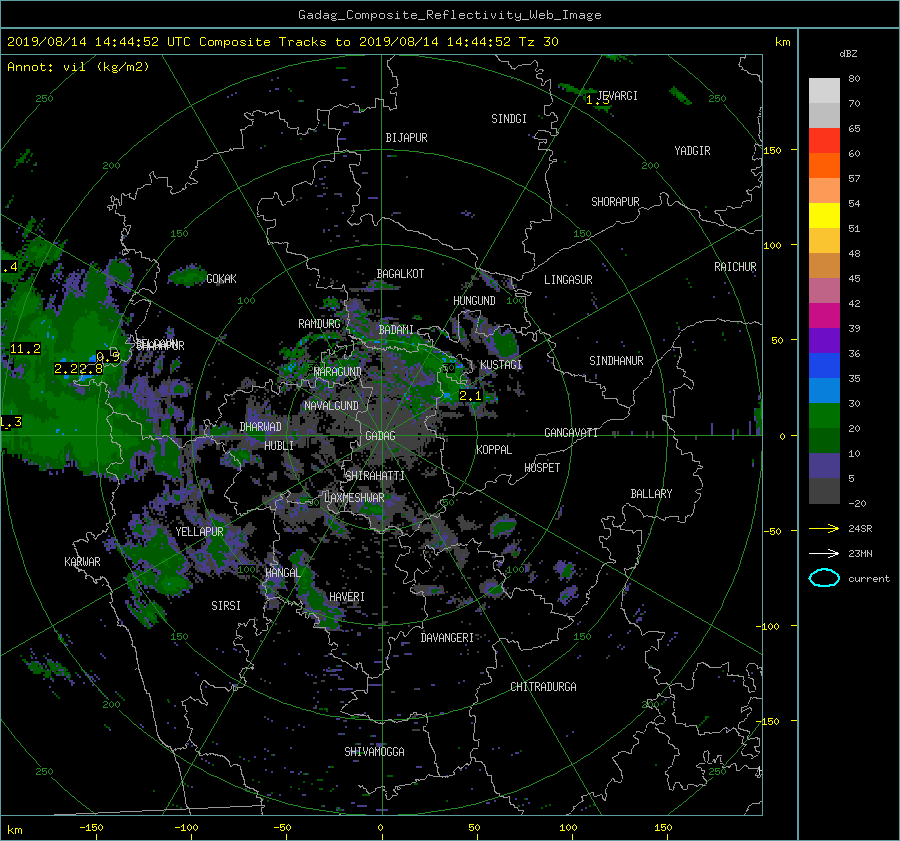Click the BADAMI town label
This screenshot has height=841, width=900.
[x=396, y=330]
